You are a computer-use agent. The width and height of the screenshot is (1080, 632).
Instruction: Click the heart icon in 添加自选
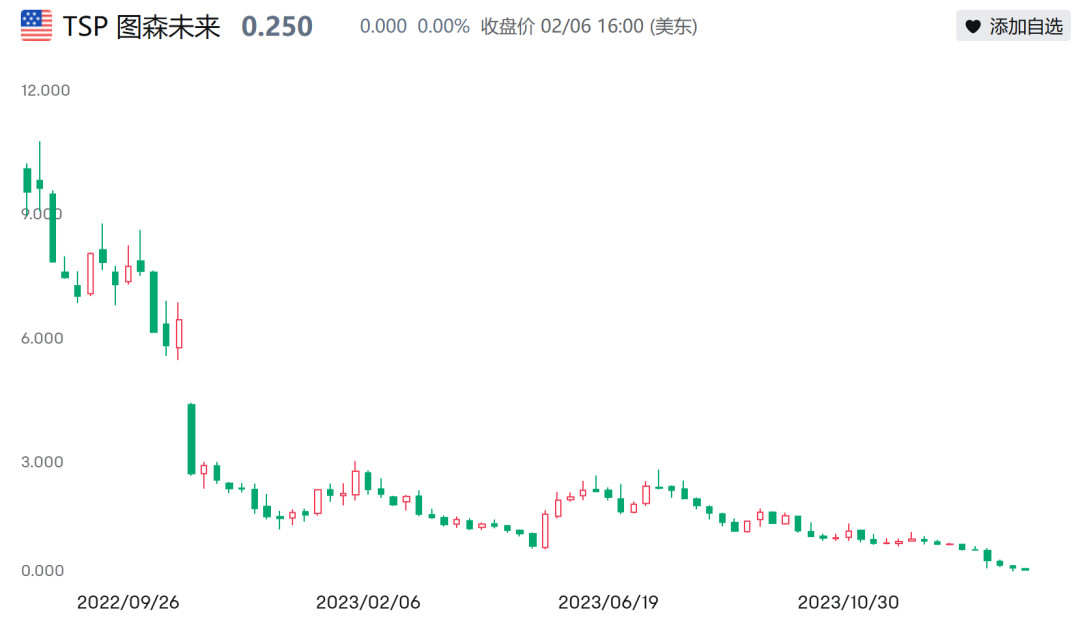(973, 27)
